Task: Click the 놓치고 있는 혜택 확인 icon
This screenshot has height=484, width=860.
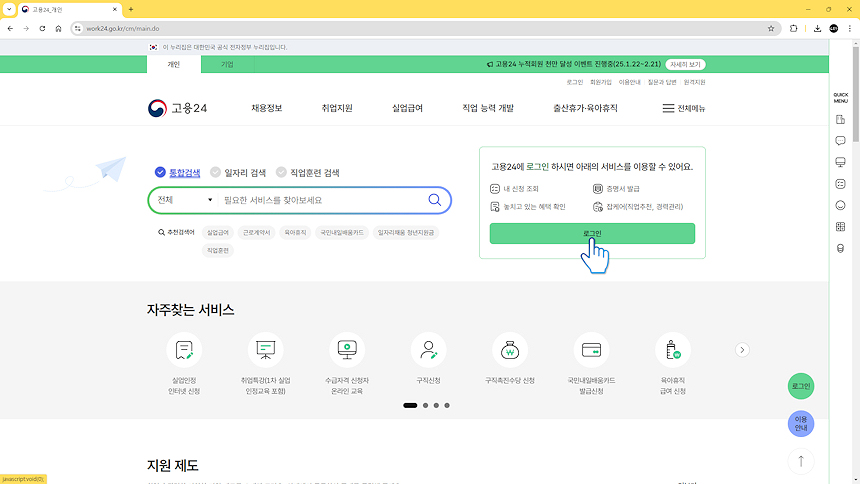Action: tap(495, 207)
